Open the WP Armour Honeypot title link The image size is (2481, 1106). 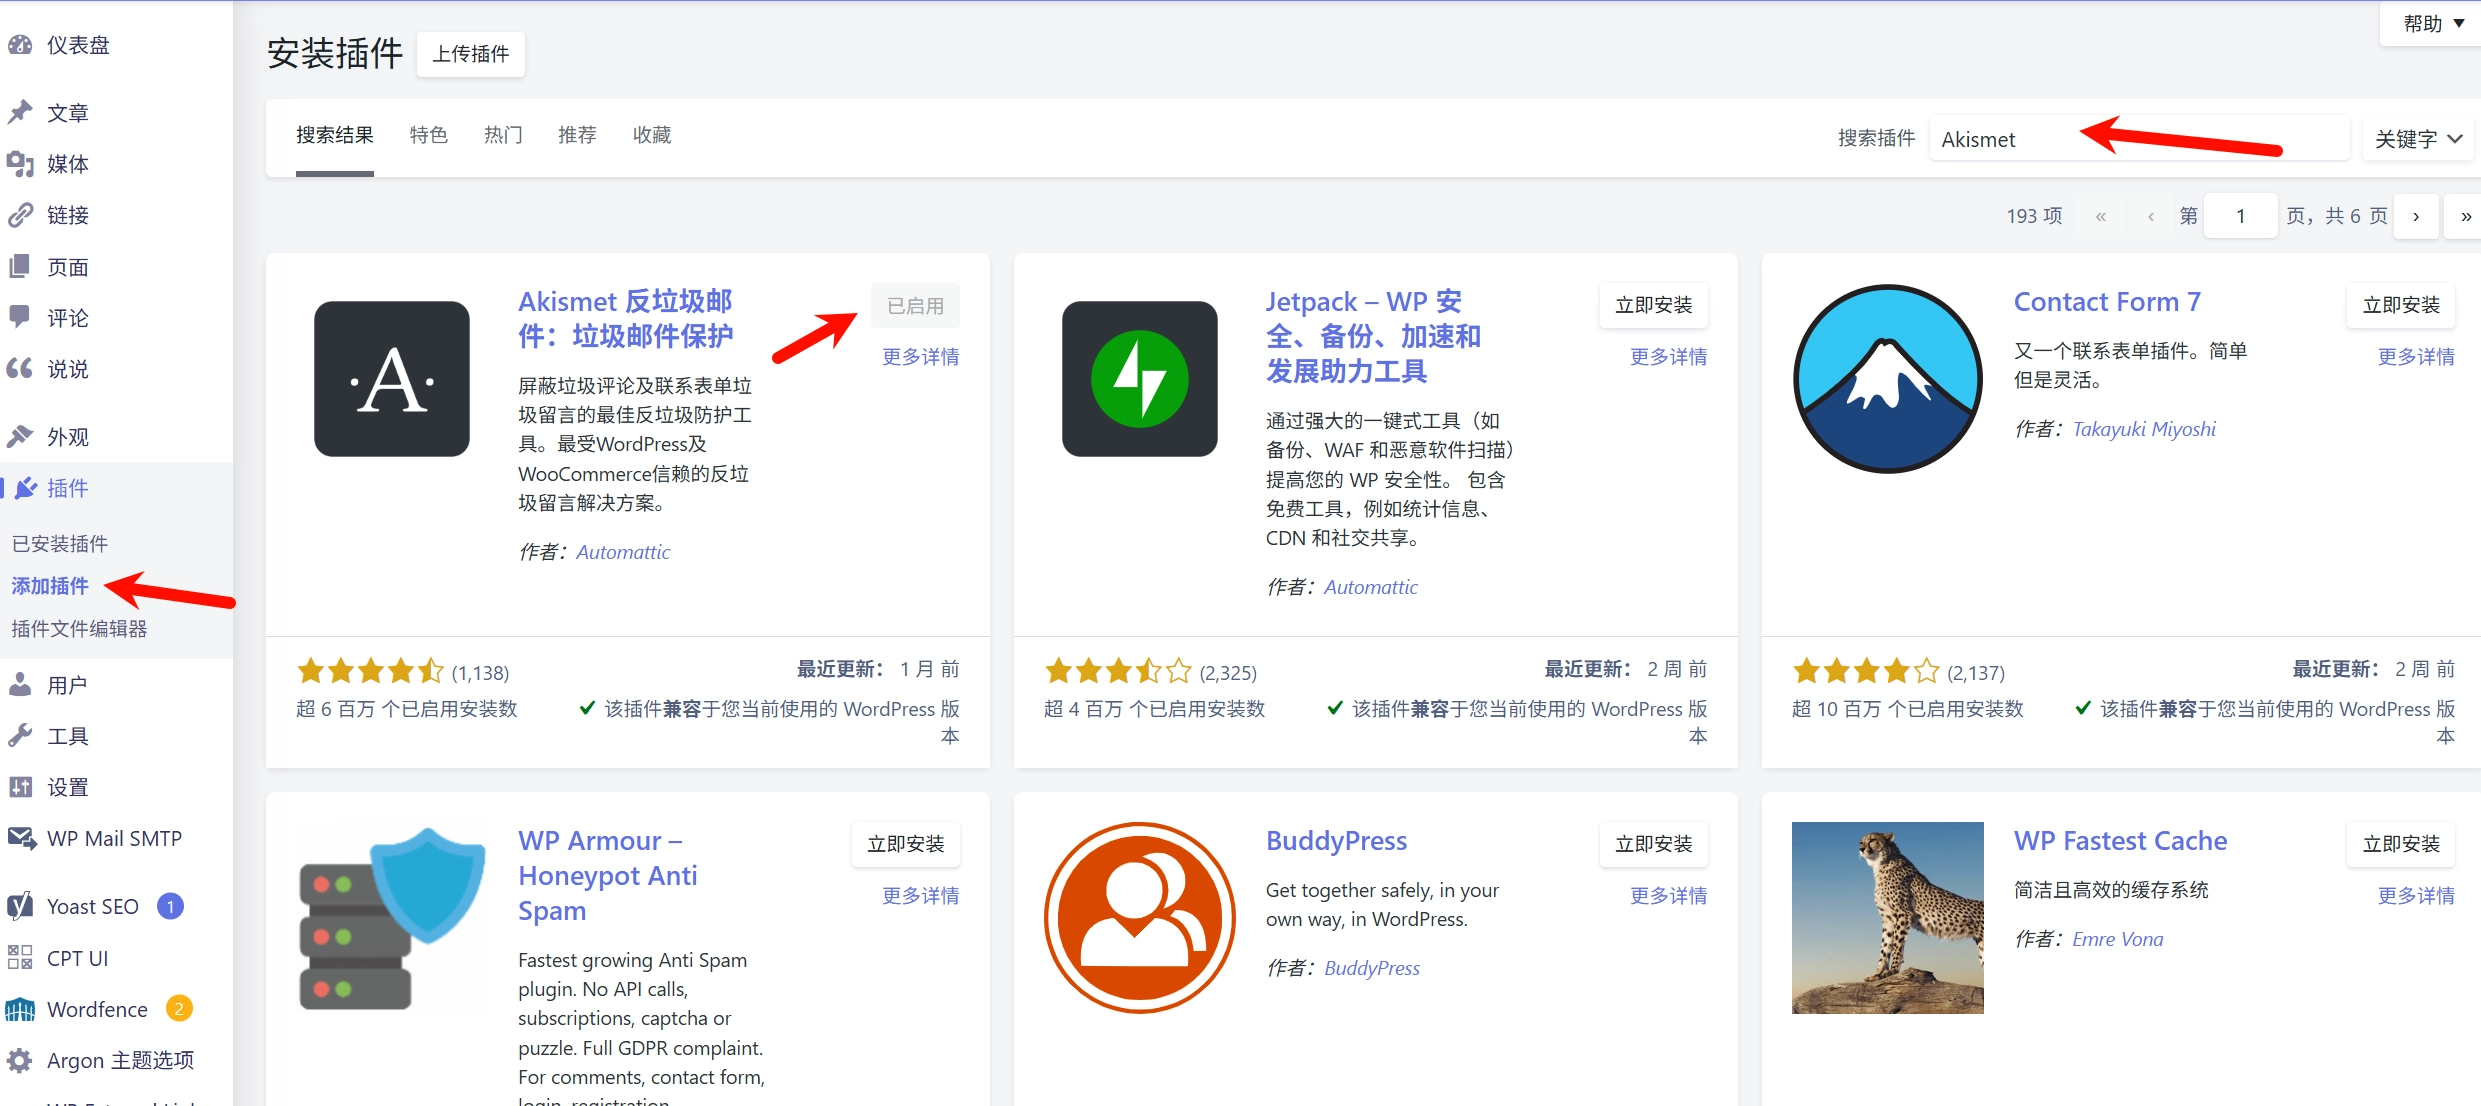[608, 876]
